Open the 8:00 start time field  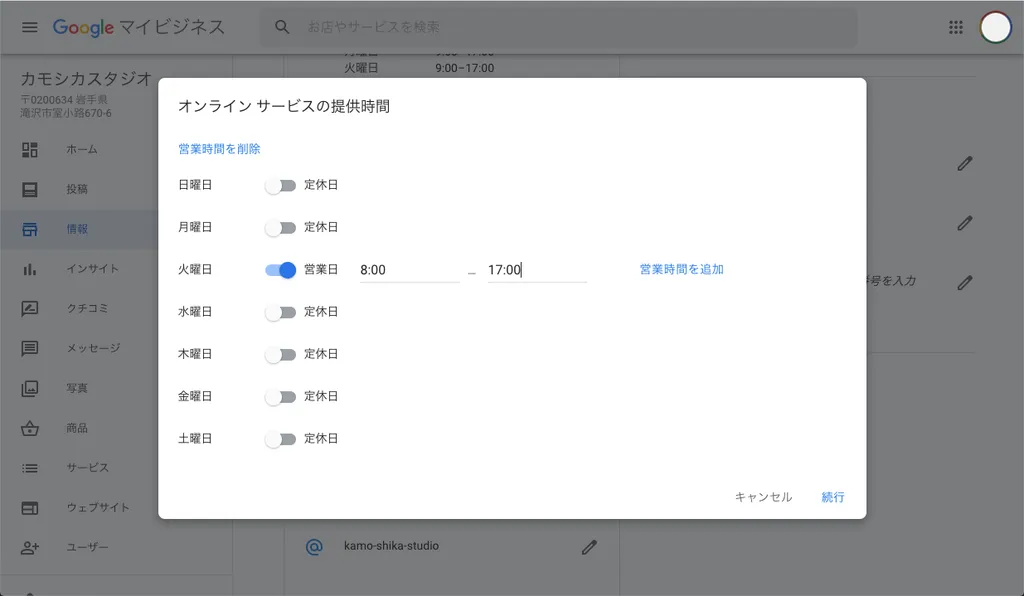[409, 270]
